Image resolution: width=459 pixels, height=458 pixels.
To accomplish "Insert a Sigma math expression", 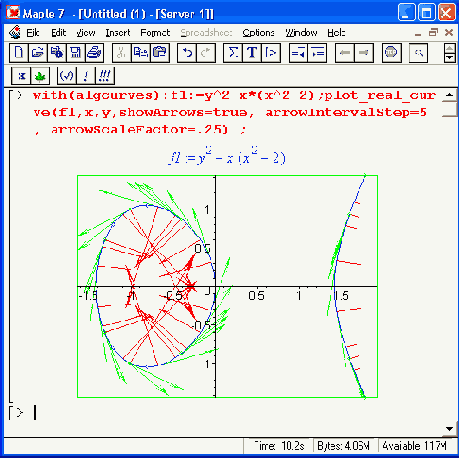I will pos(233,53).
